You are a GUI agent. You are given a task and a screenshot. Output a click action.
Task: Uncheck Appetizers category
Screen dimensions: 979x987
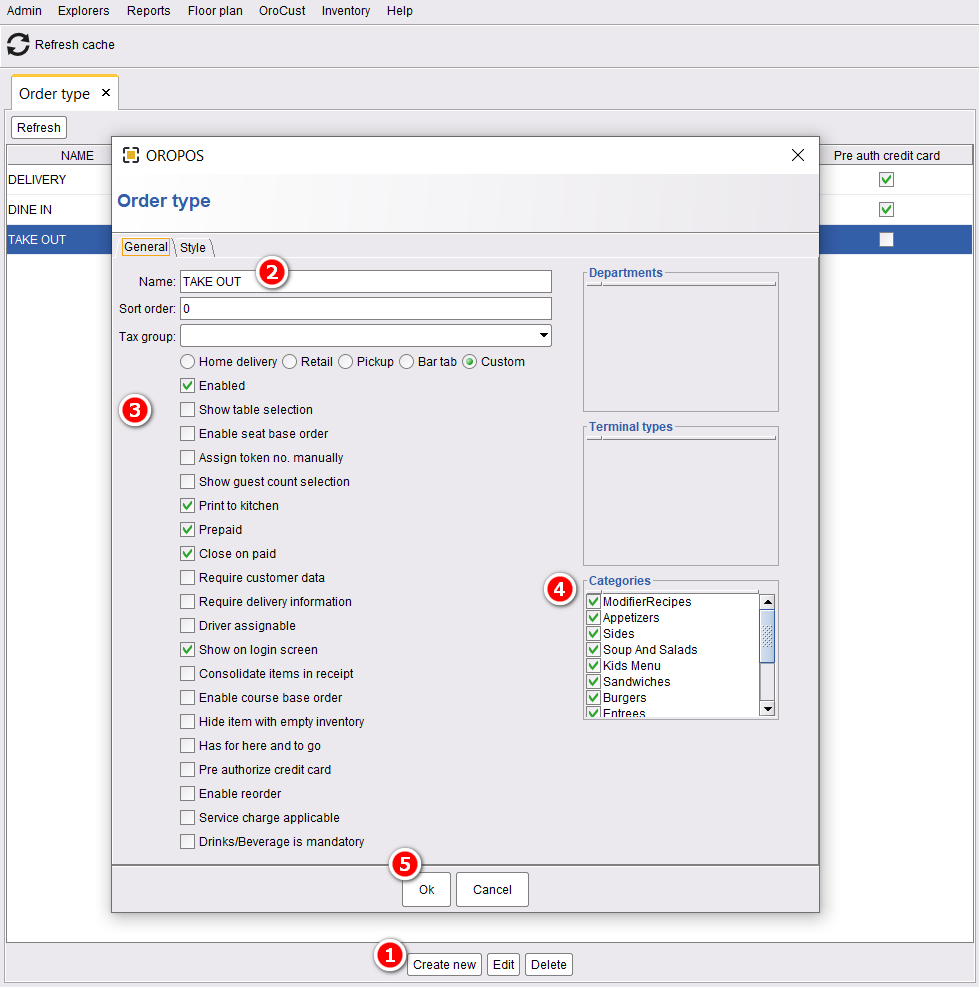point(593,618)
